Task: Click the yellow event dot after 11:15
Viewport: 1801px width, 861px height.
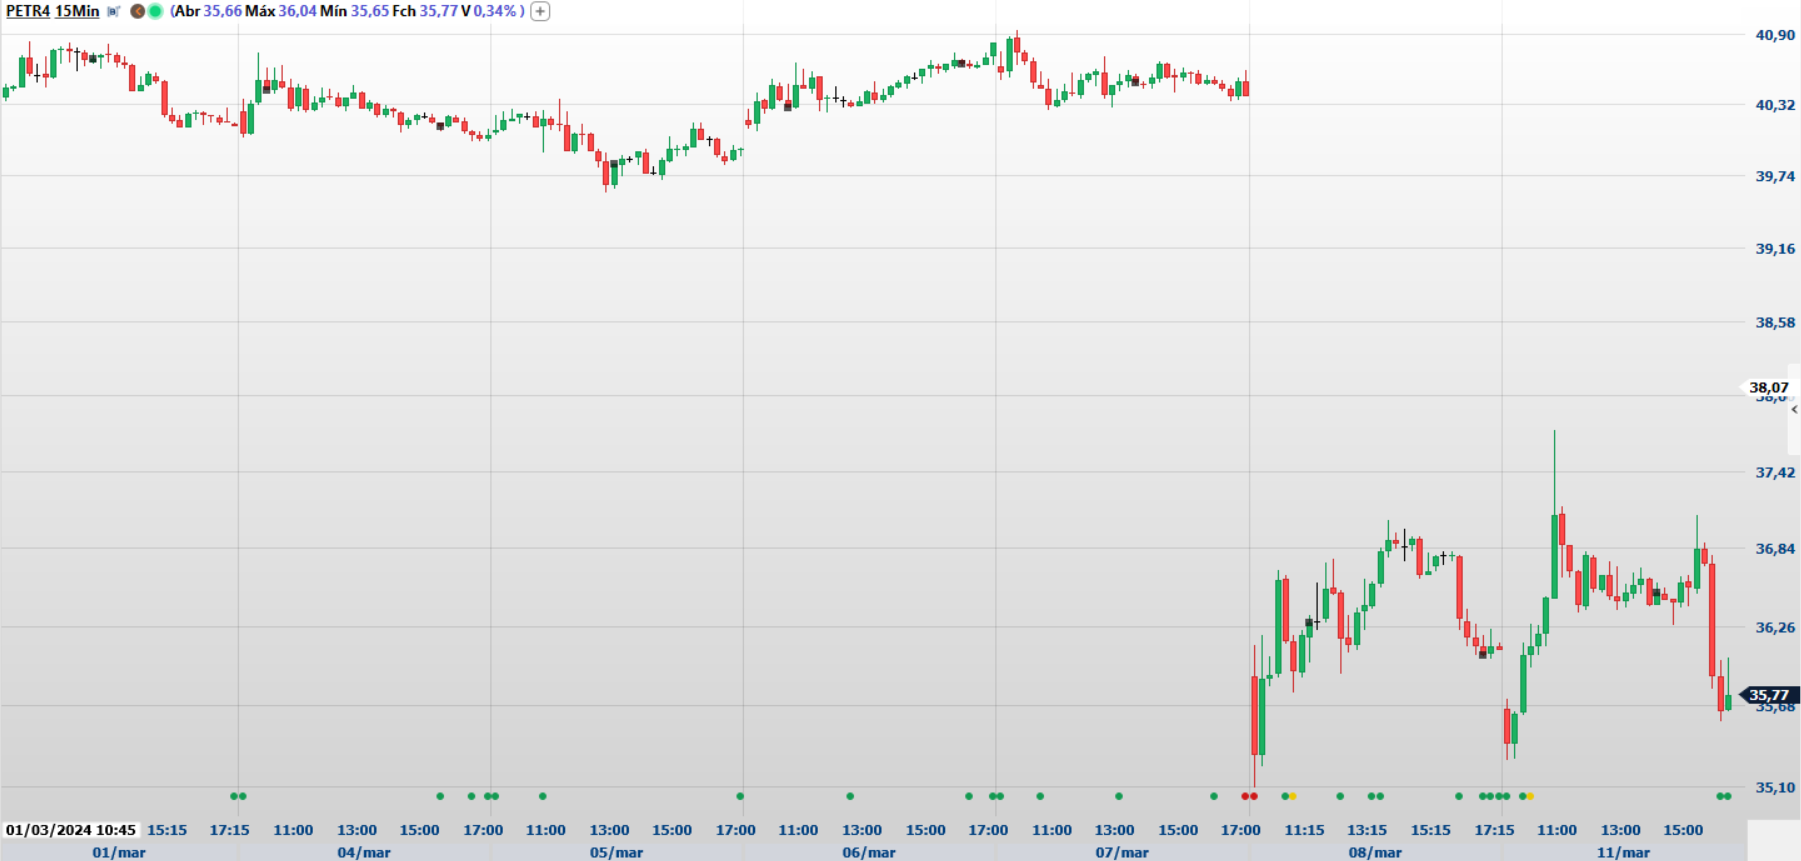Action: tap(1293, 796)
